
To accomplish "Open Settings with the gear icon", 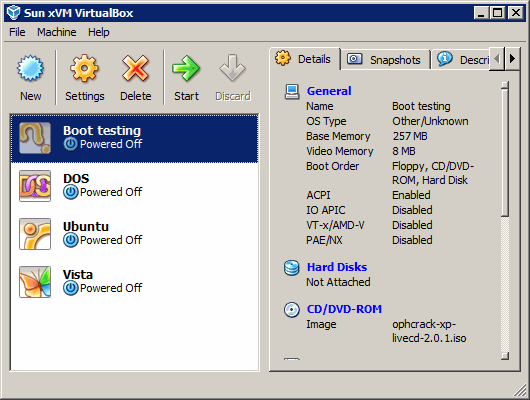I will click(85, 68).
